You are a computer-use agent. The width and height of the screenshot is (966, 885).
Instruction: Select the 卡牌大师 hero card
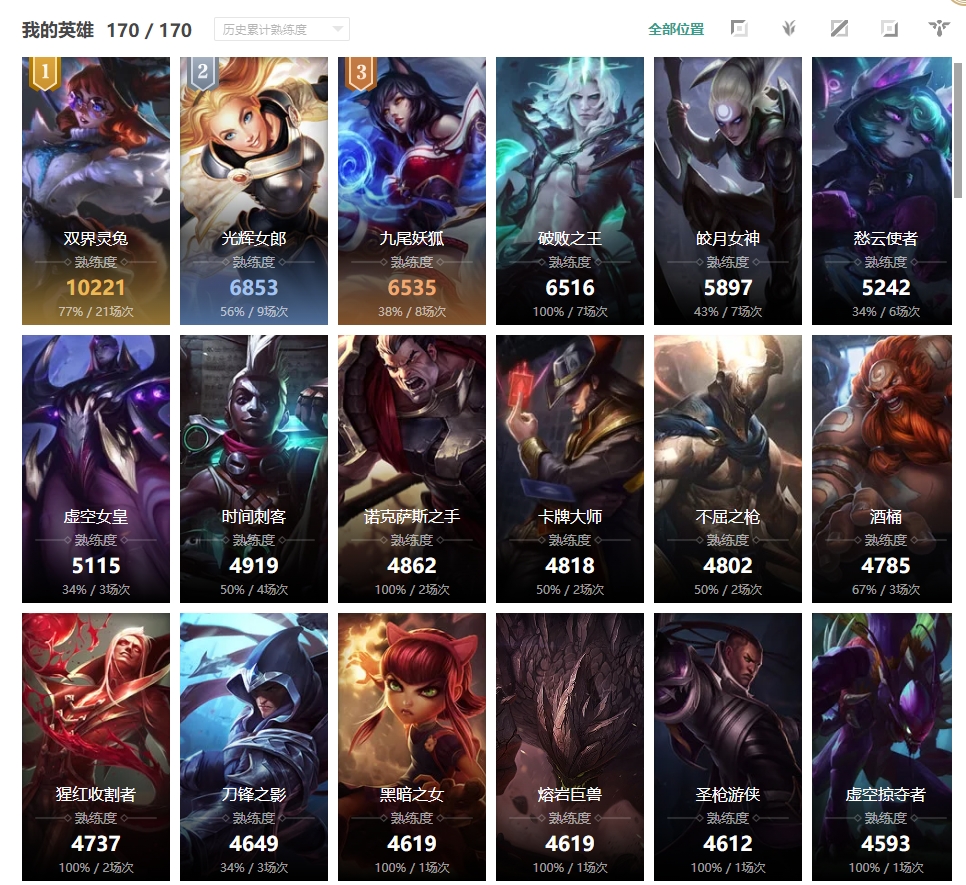pyautogui.click(x=570, y=469)
